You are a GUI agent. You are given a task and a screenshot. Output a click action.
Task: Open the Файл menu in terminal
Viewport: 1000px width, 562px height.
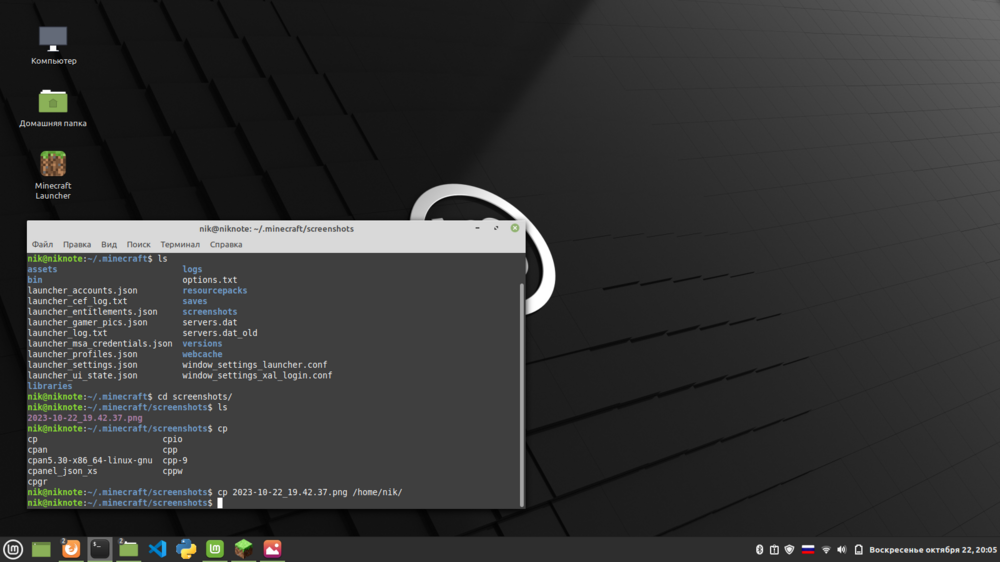tap(43, 244)
